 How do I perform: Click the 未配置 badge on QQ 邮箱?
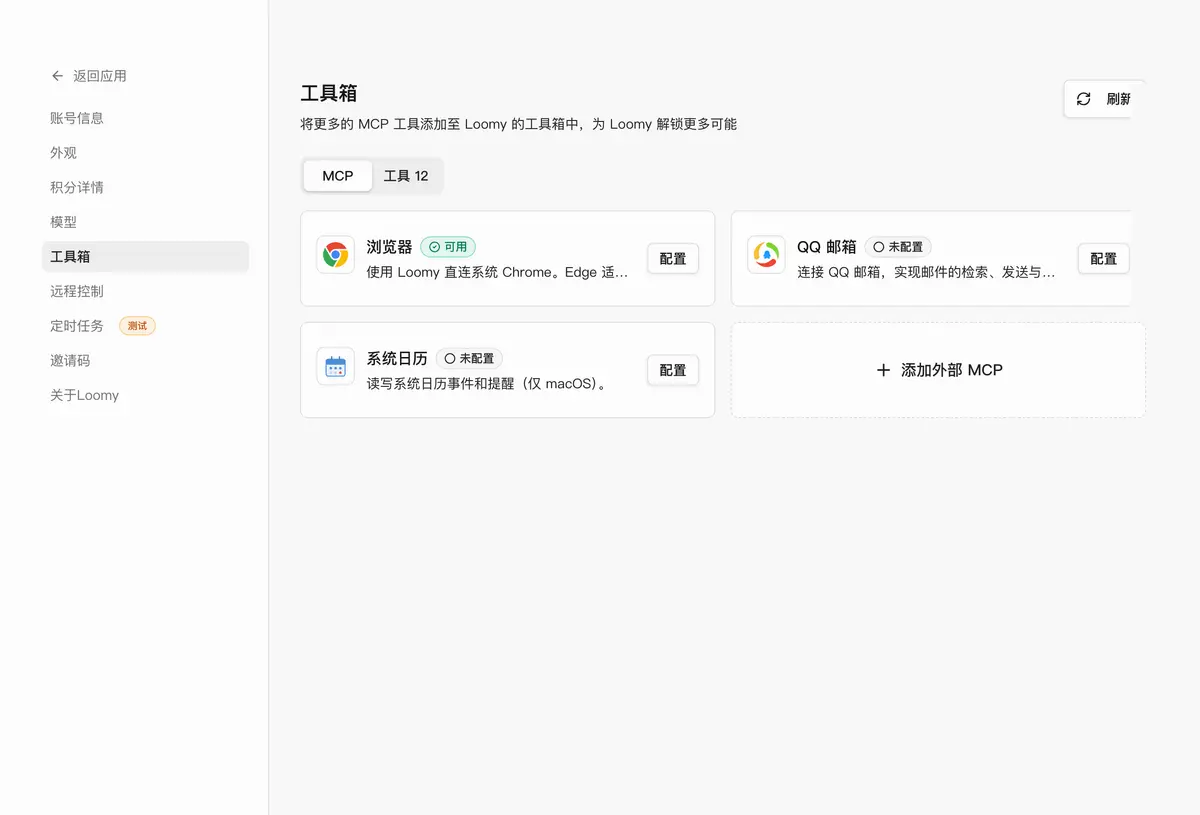click(x=898, y=247)
